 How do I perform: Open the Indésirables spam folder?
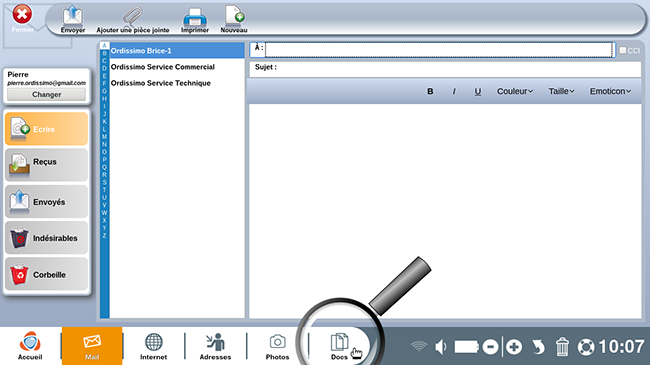[x=46, y=238]
